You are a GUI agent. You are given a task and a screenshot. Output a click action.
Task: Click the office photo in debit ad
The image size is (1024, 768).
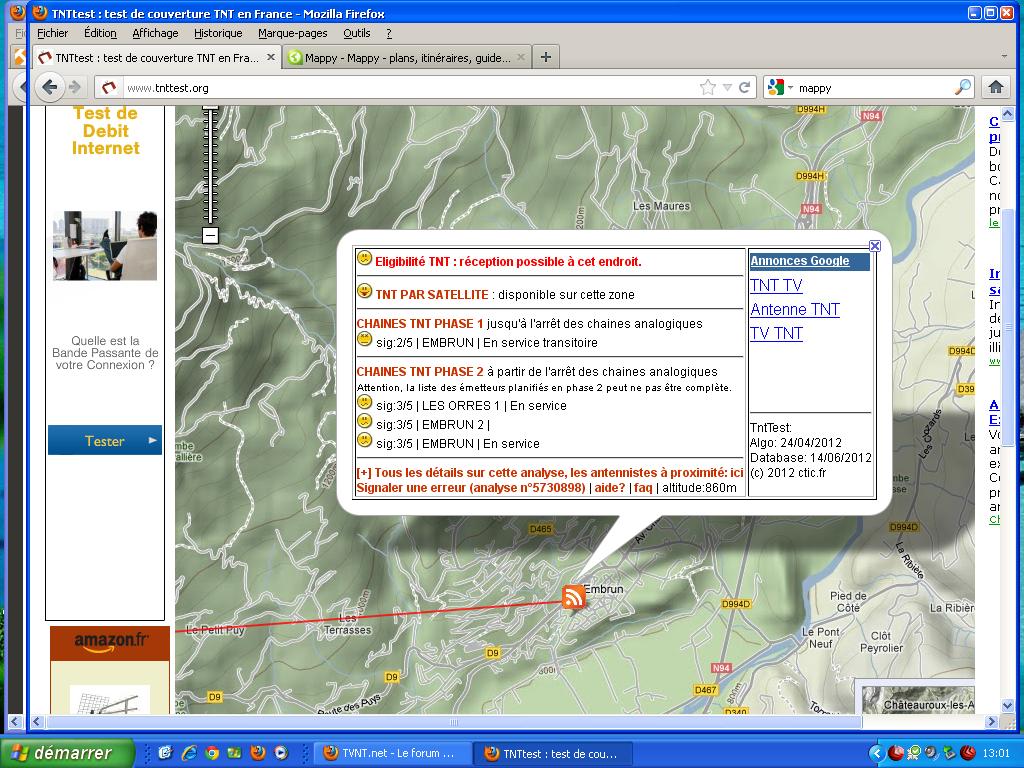pos(105,246)
